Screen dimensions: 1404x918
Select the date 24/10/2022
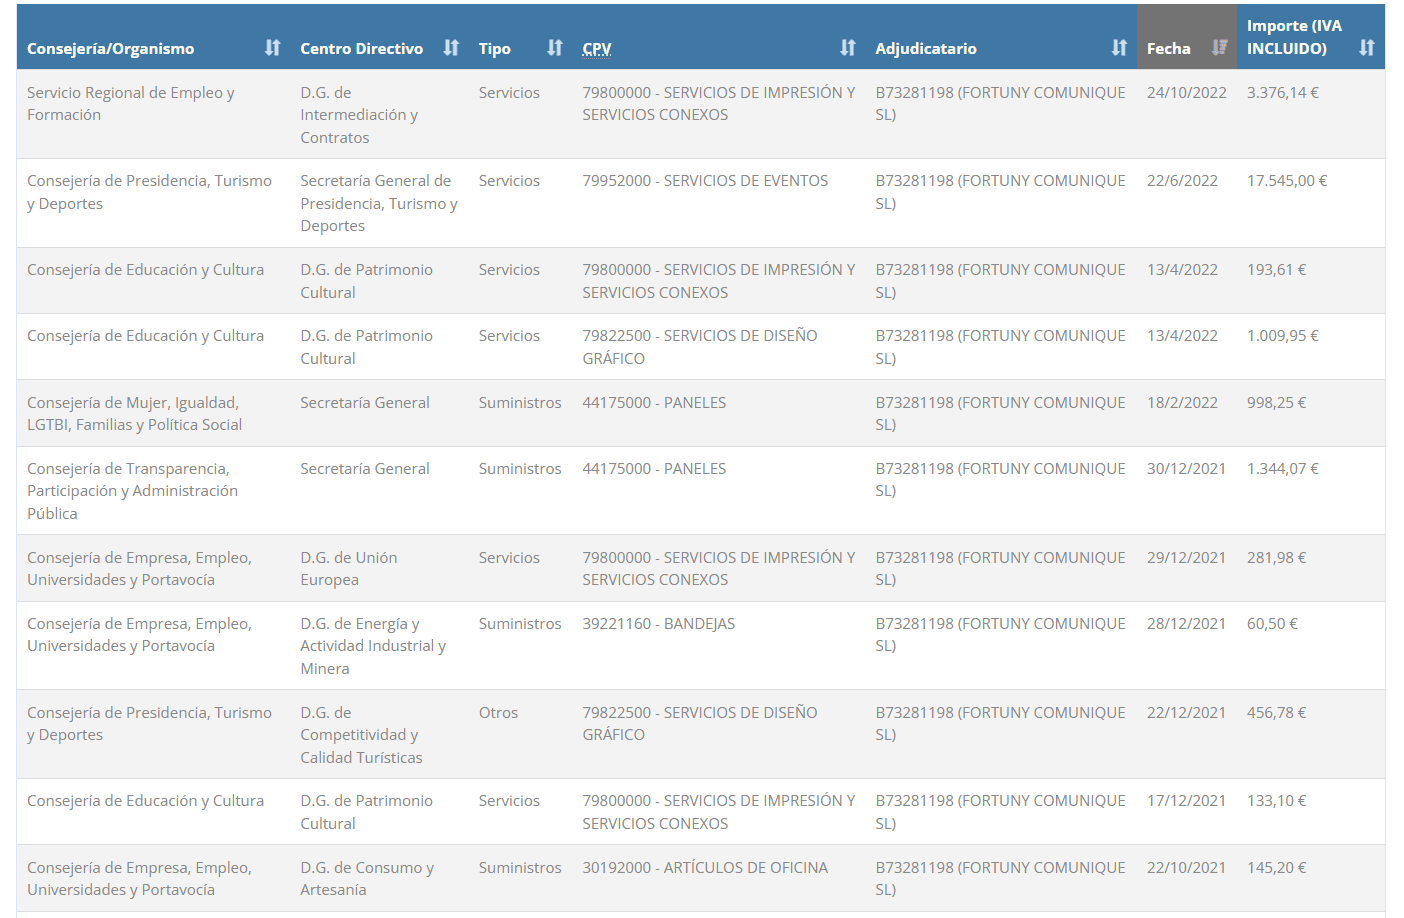pyautogui.click(x=1186, y=93)
